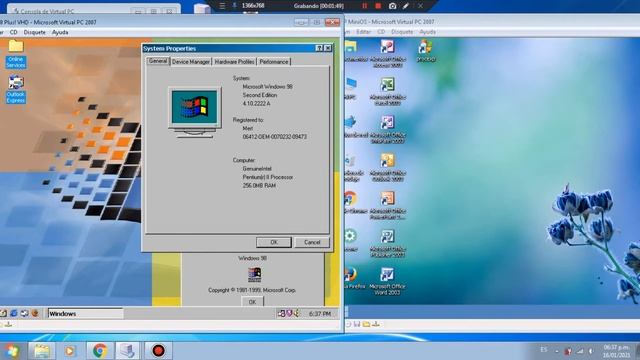The image size is (640, 360).
Task: Take a snapshot with the camera icon
Action: 392,6
